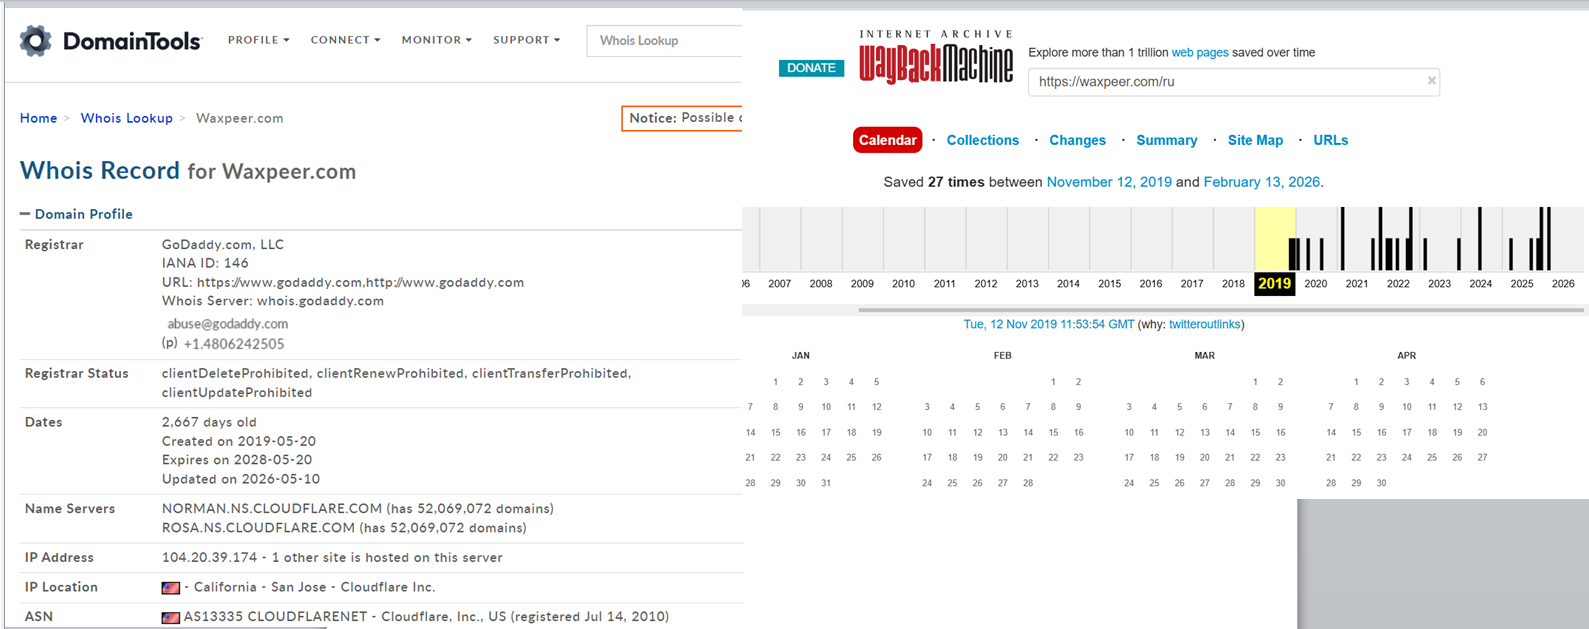
Task: Open the MONITOR dropdown menu
Action: click(x=437, y=40)
